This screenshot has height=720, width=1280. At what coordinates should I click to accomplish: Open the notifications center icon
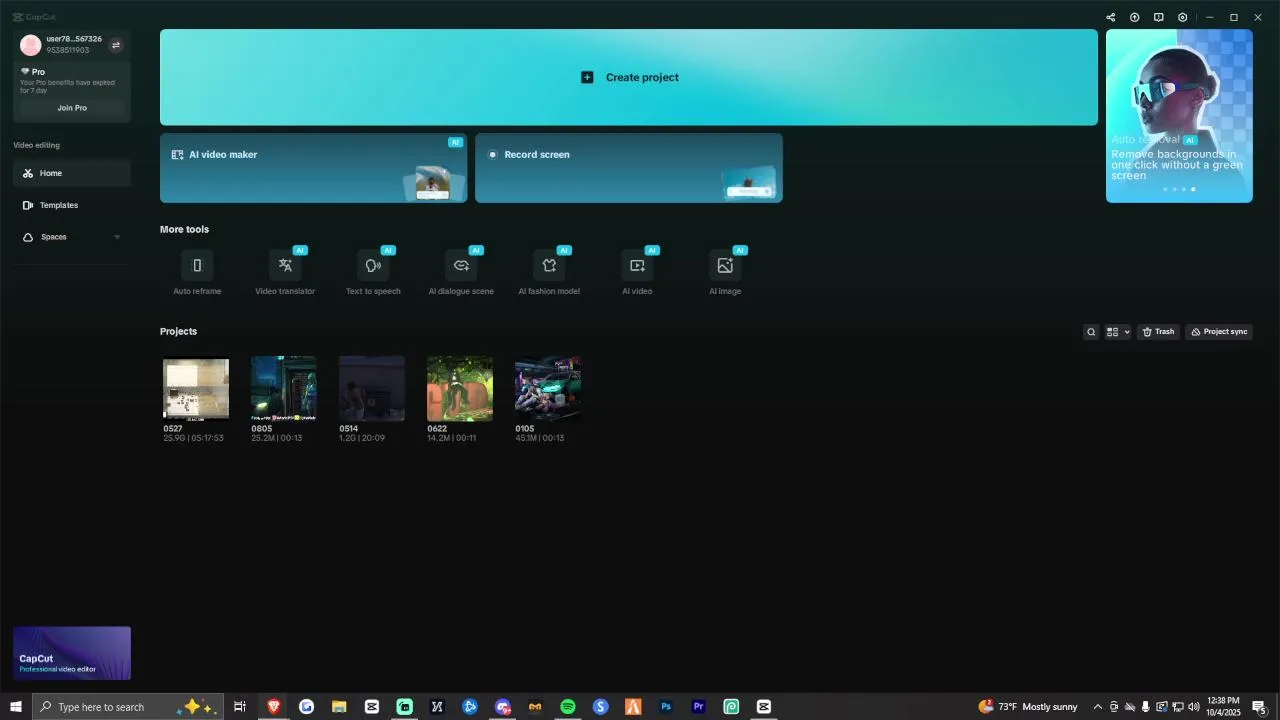point(1260,707)
